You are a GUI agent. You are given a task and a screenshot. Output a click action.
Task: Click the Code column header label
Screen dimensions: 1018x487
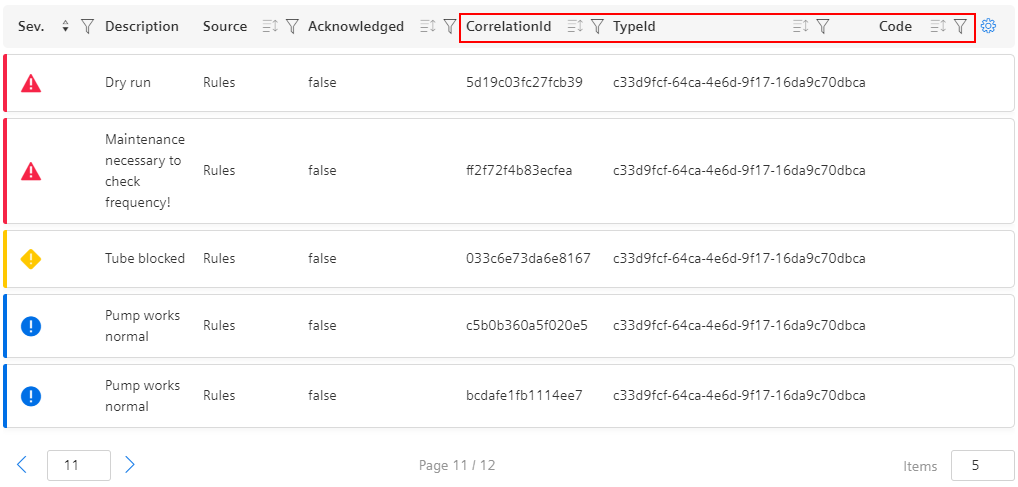click(x=895, y=27)
